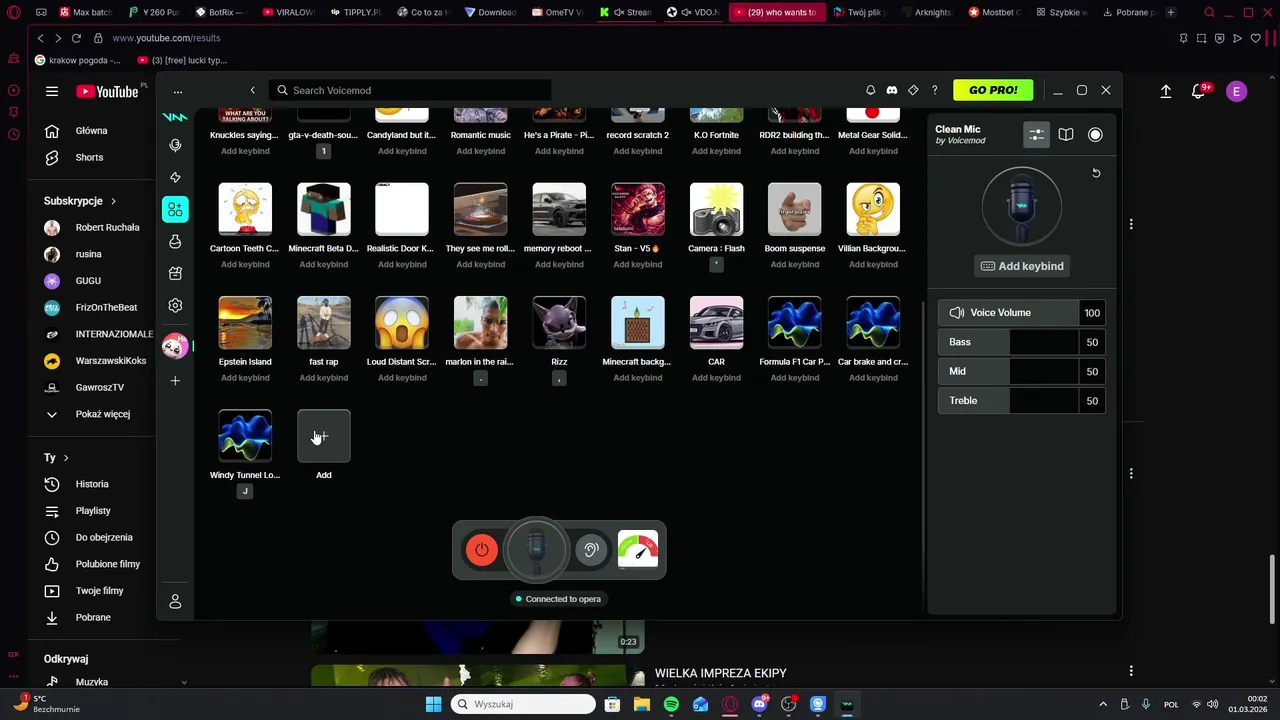Switch to the OmeTV browser tab
The height and width of the screenshot is (720, 1280).
(558, 12)
